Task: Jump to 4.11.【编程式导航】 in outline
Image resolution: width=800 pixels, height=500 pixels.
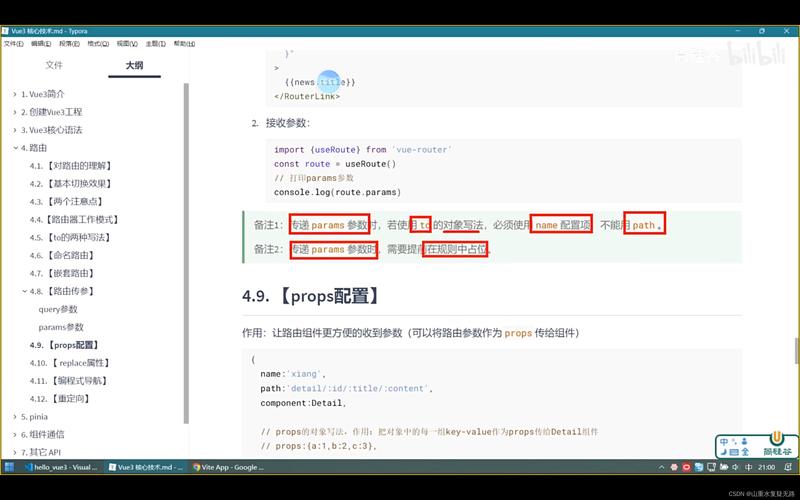Action: point(69,381)
